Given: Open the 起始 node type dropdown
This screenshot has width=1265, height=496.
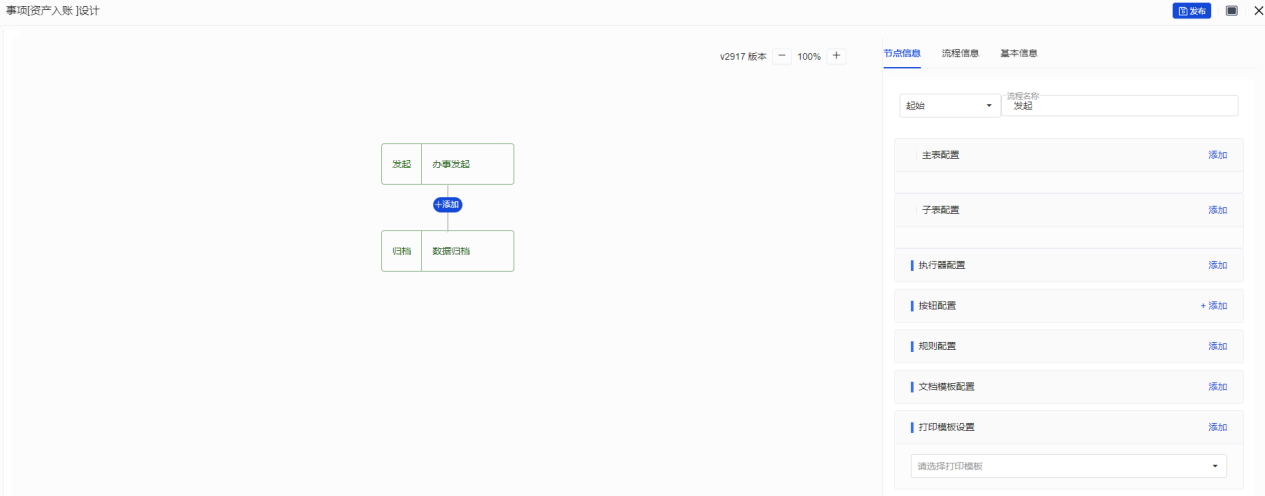Looking at the screenshot, I should tap(949, 106).
